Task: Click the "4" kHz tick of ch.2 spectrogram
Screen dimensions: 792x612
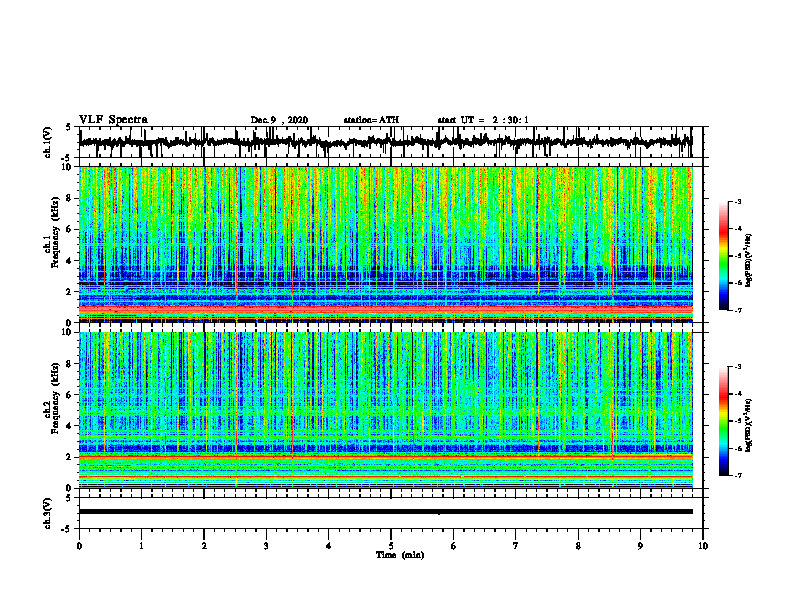Action: 70,426
